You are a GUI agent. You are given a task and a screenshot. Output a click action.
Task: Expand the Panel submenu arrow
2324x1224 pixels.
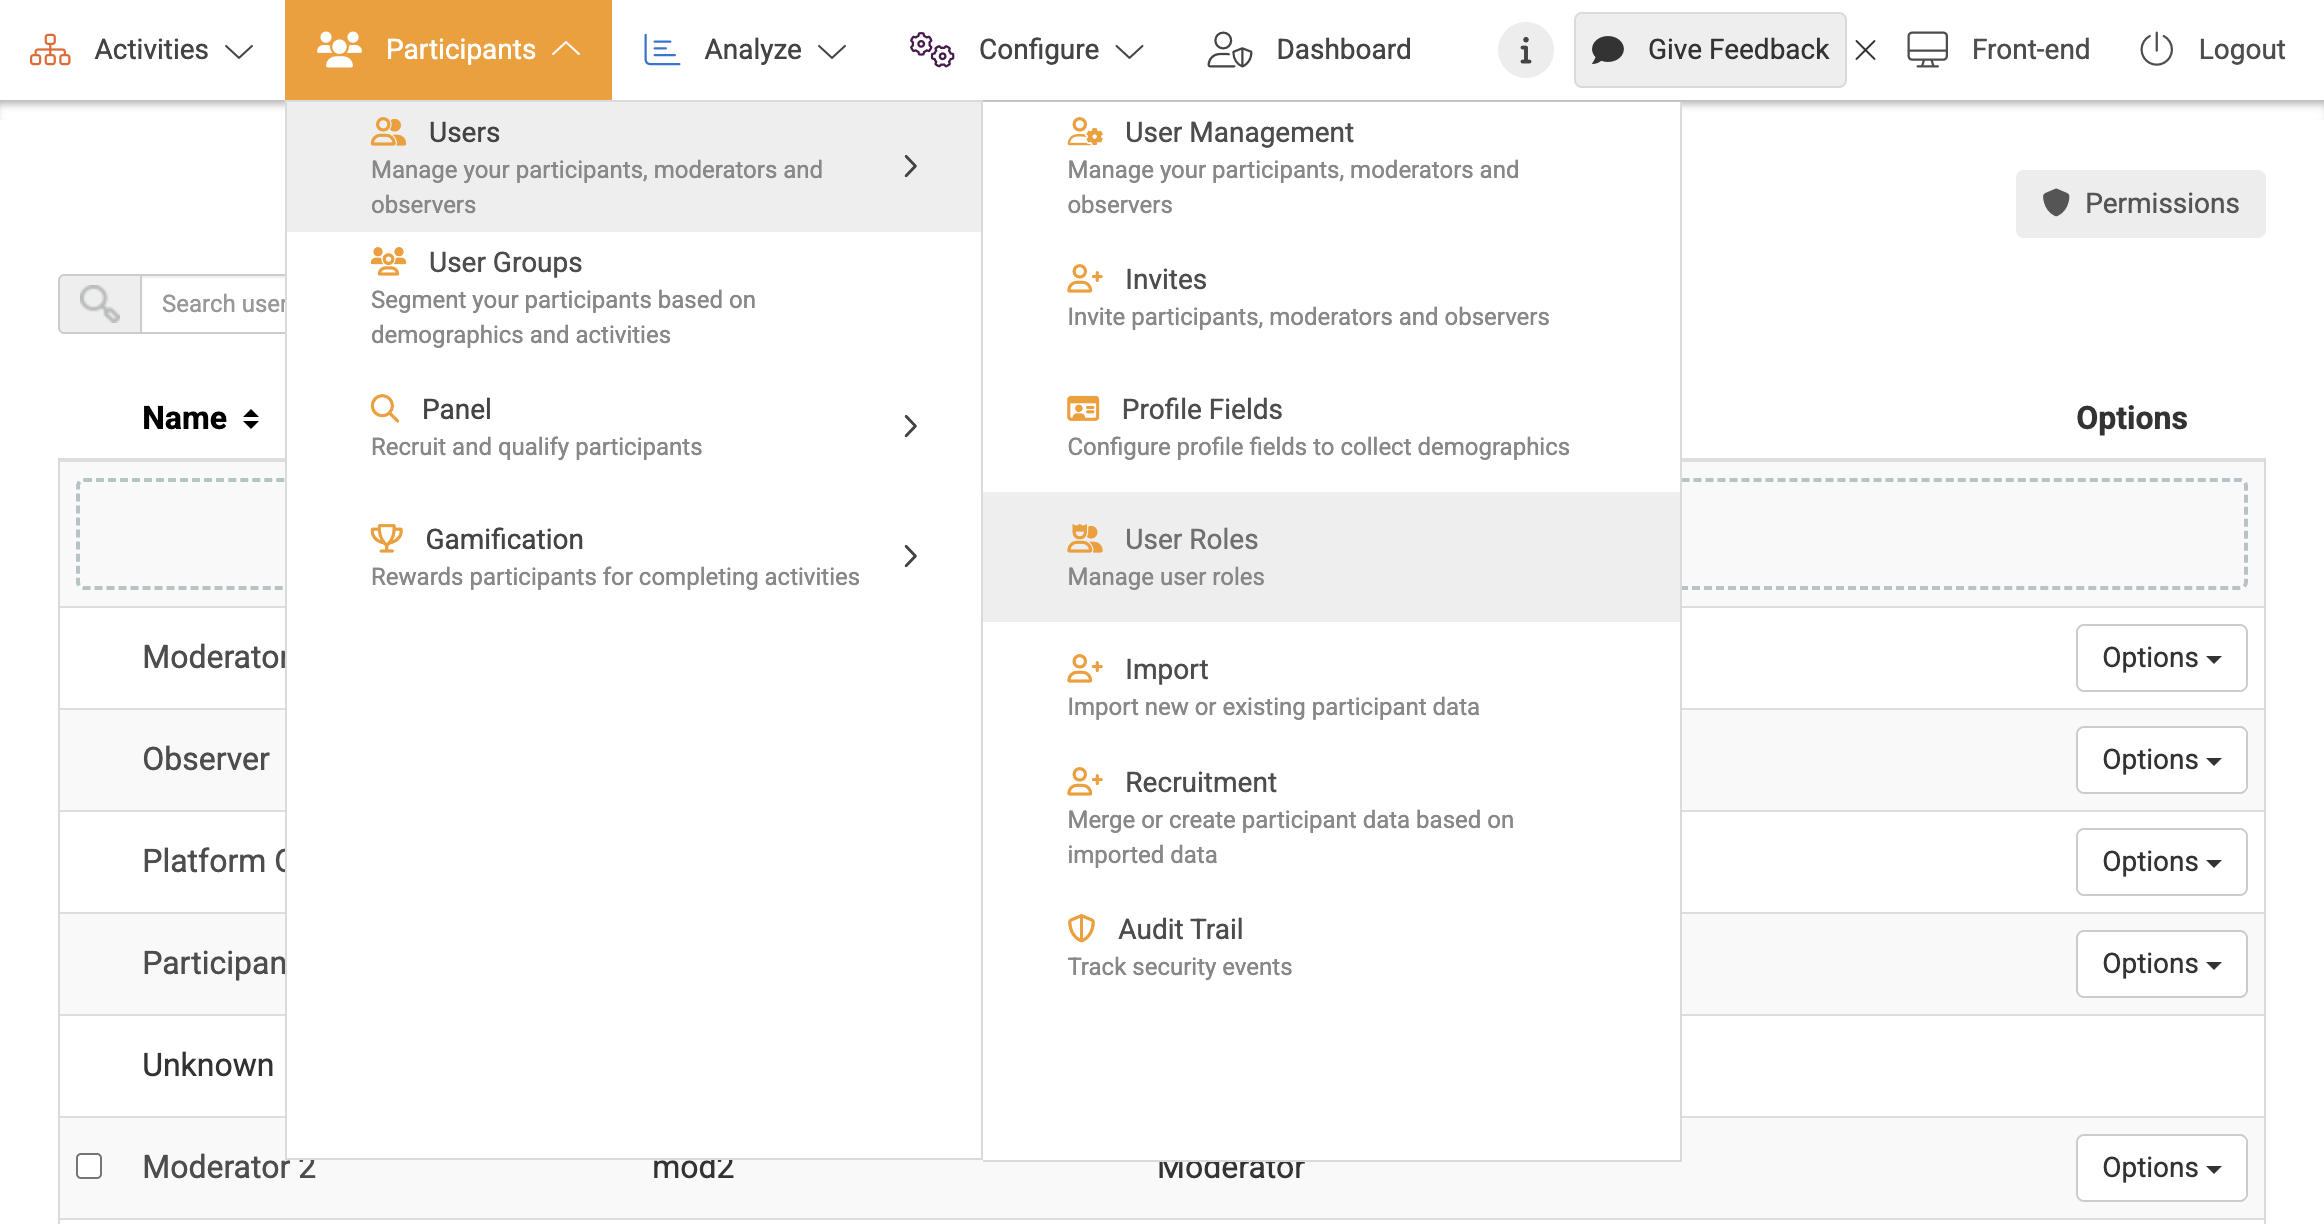click(910, 427)
